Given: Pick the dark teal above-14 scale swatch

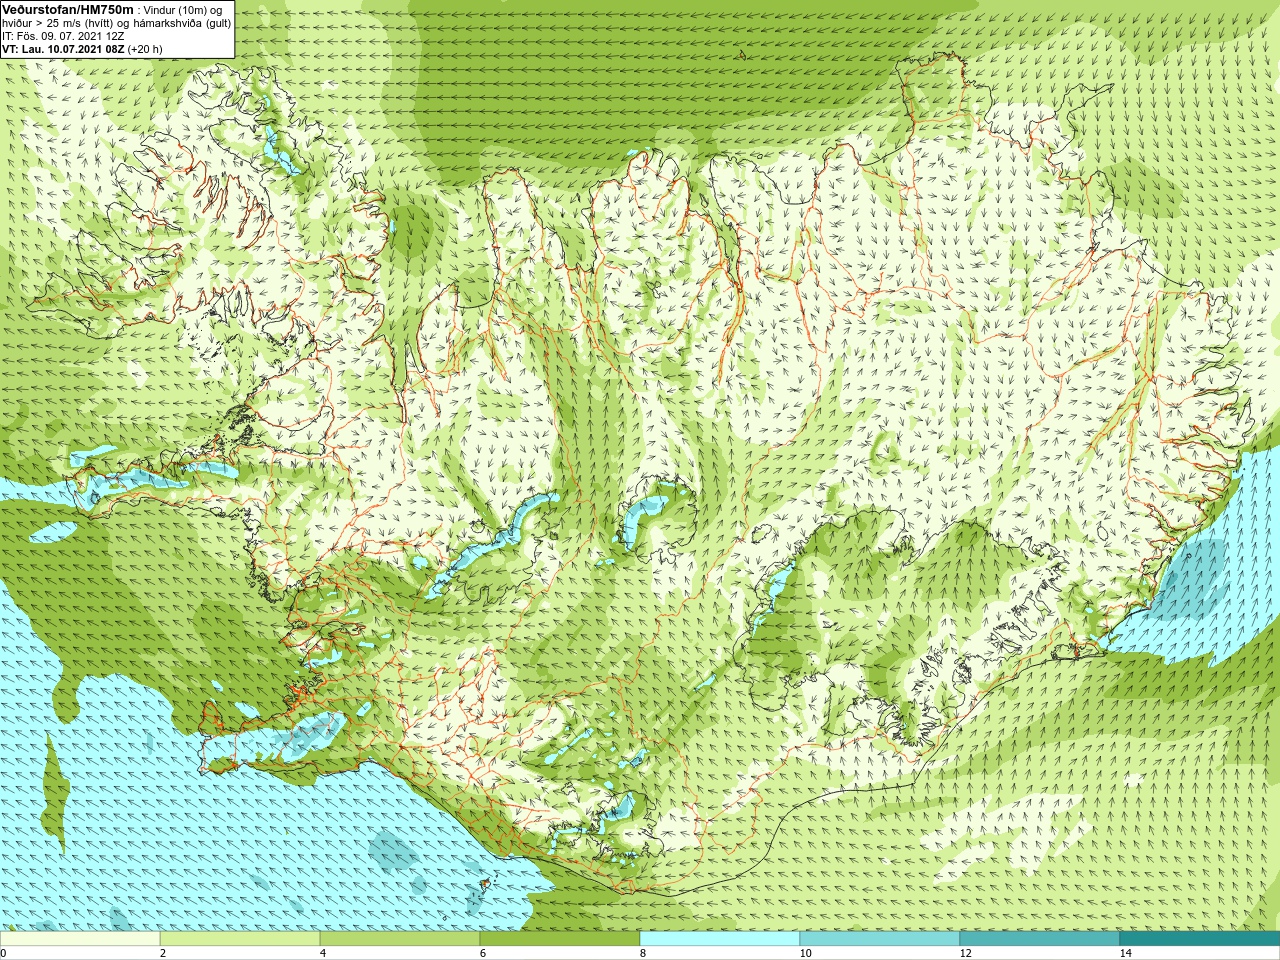Looking at the screenshot, I should 1200,939.
